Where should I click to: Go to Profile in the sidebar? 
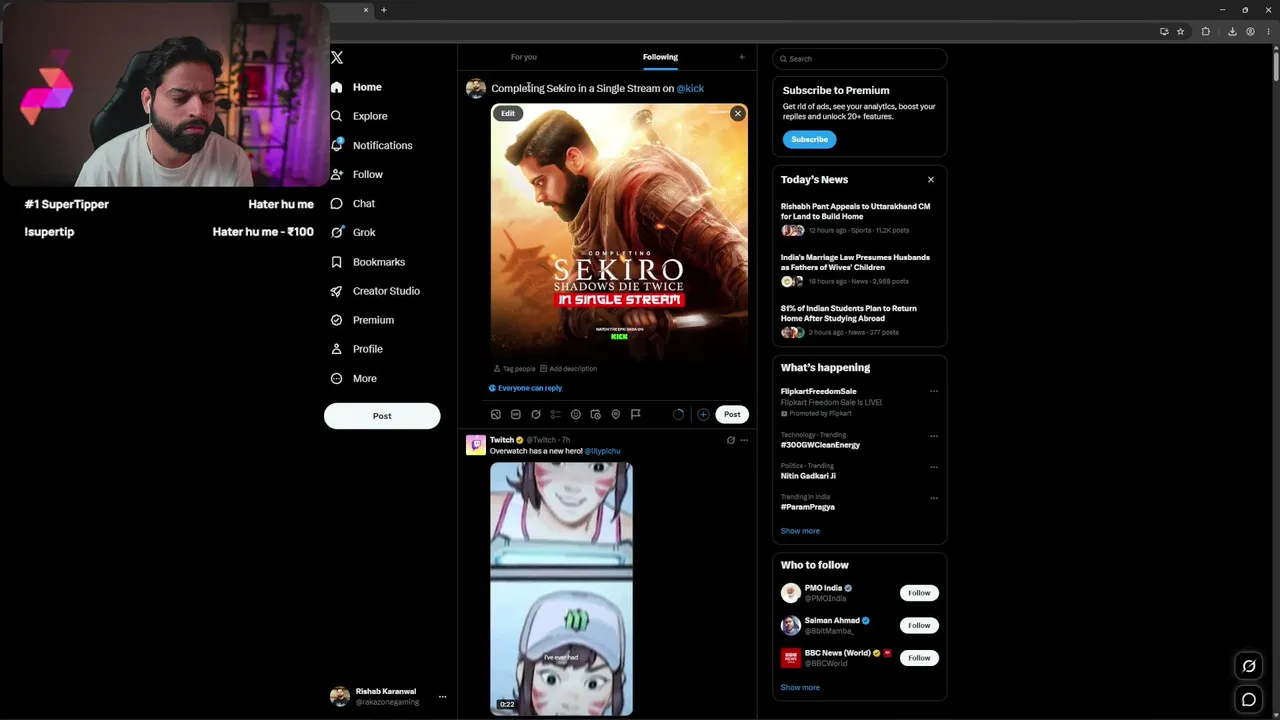point(357,349)
